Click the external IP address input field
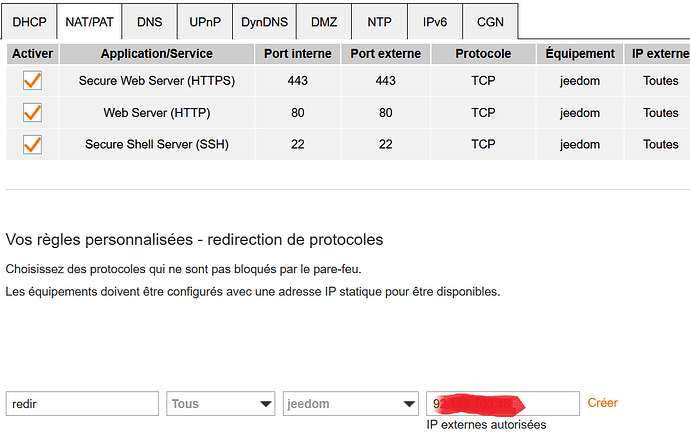This screenshot has height=439, width=690. pyautogui.click(x=502, y=404)
